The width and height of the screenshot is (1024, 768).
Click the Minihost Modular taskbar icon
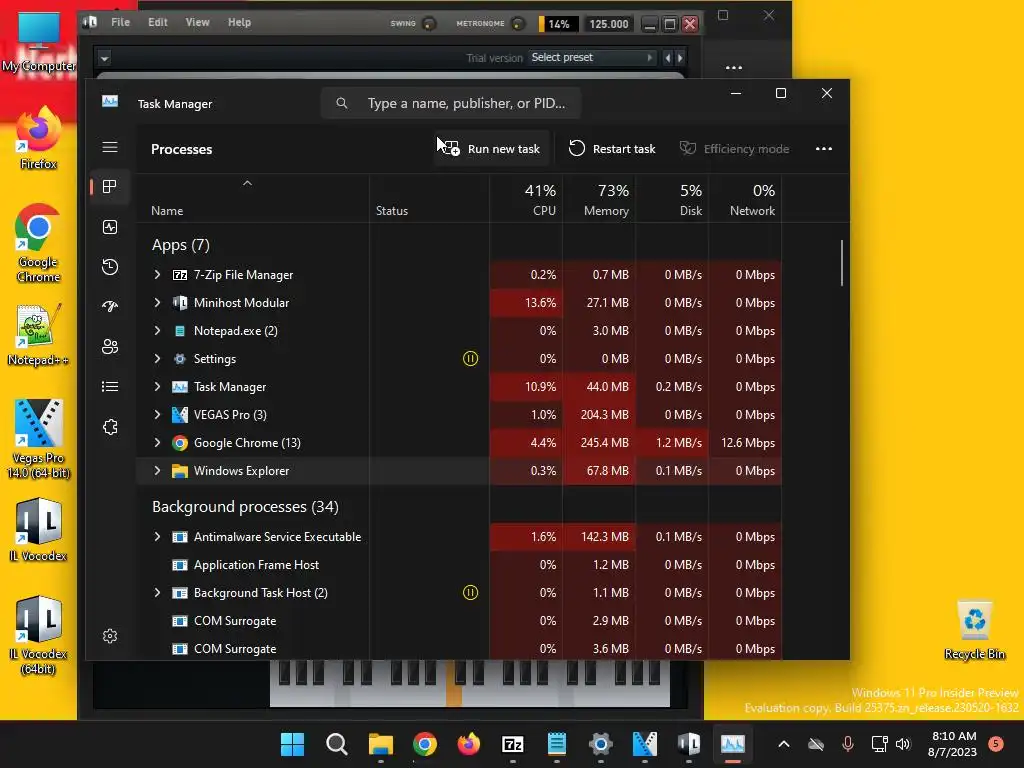[x=689, y=744]
